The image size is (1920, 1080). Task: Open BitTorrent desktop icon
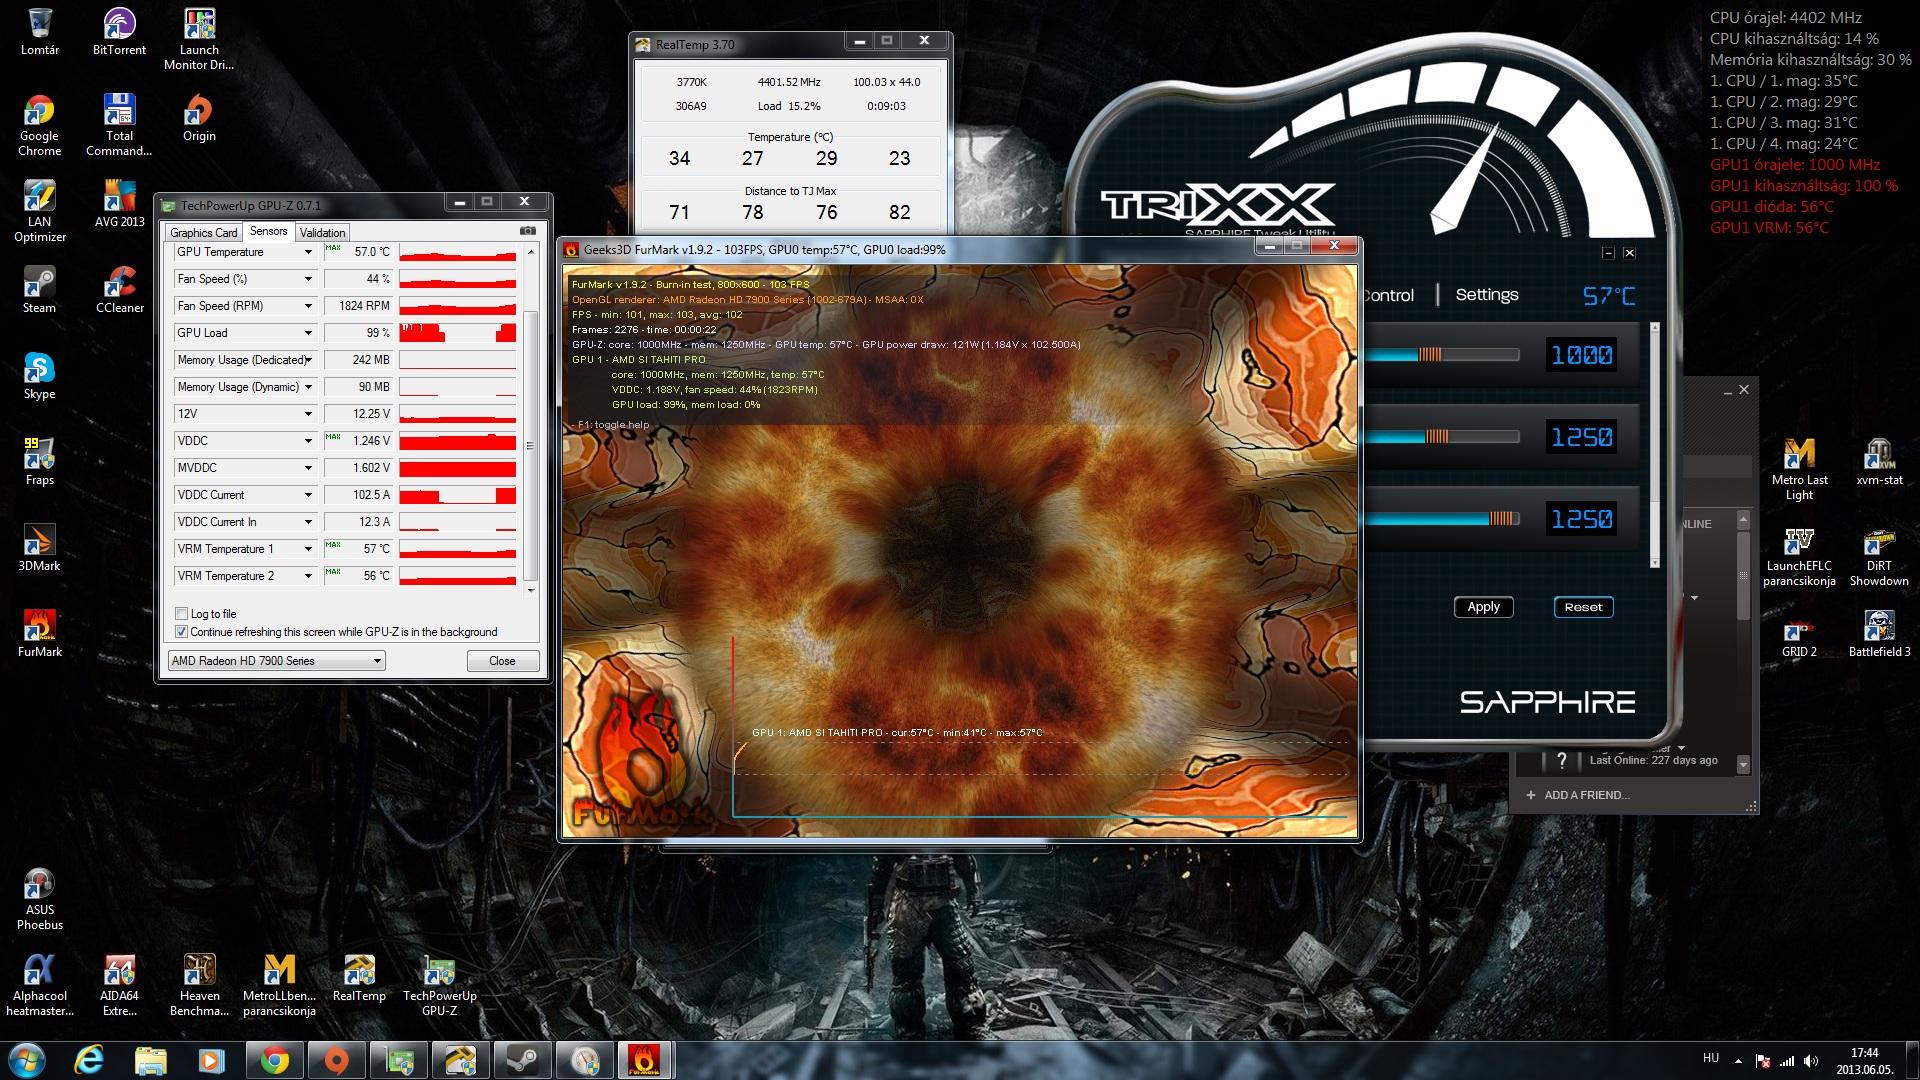click(119, 30)
